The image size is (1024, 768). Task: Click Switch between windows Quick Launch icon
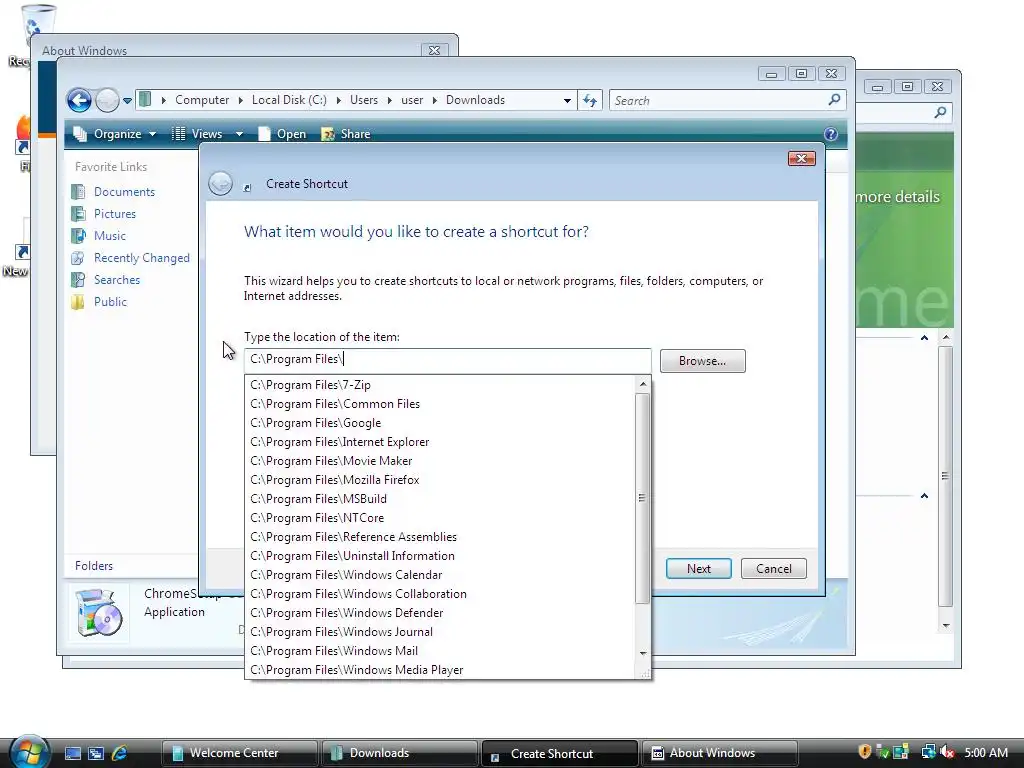[96, 753]
